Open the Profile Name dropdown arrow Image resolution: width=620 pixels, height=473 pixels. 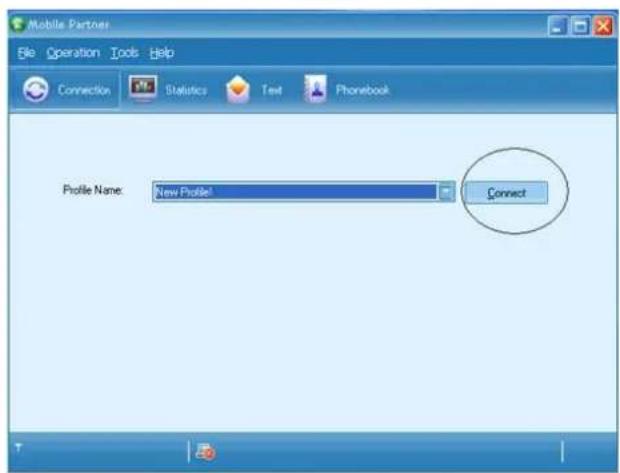(x=446, y=192)
